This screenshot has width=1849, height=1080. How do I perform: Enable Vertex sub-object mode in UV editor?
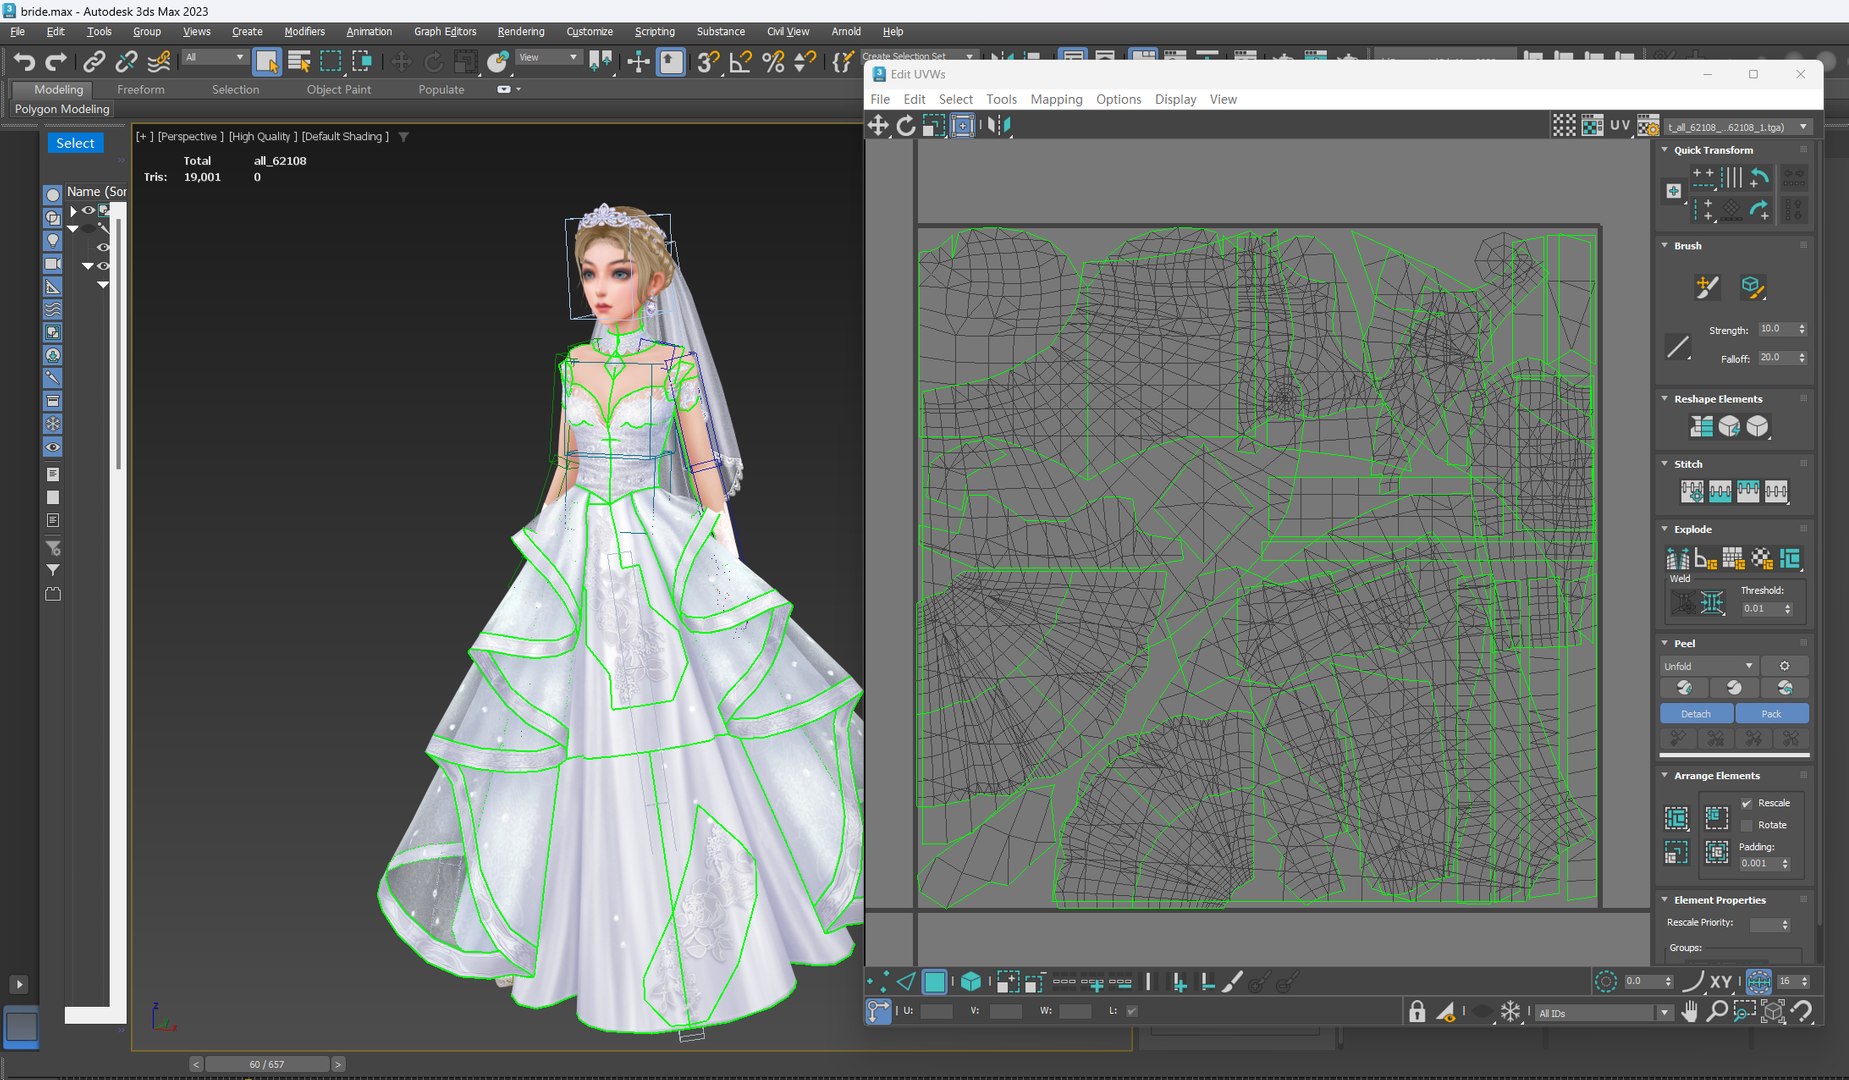coord(877,982)
